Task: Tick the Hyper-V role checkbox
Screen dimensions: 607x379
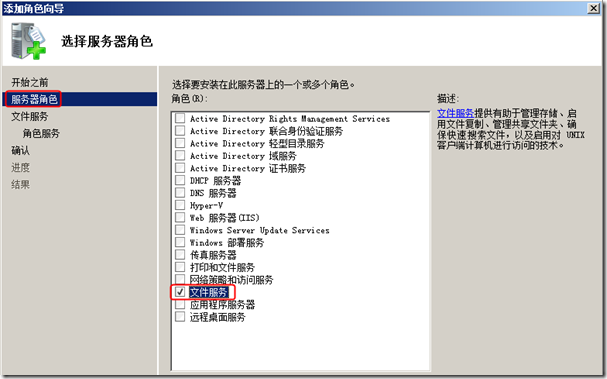Action: pyautogui.click(x=180, y=205)
